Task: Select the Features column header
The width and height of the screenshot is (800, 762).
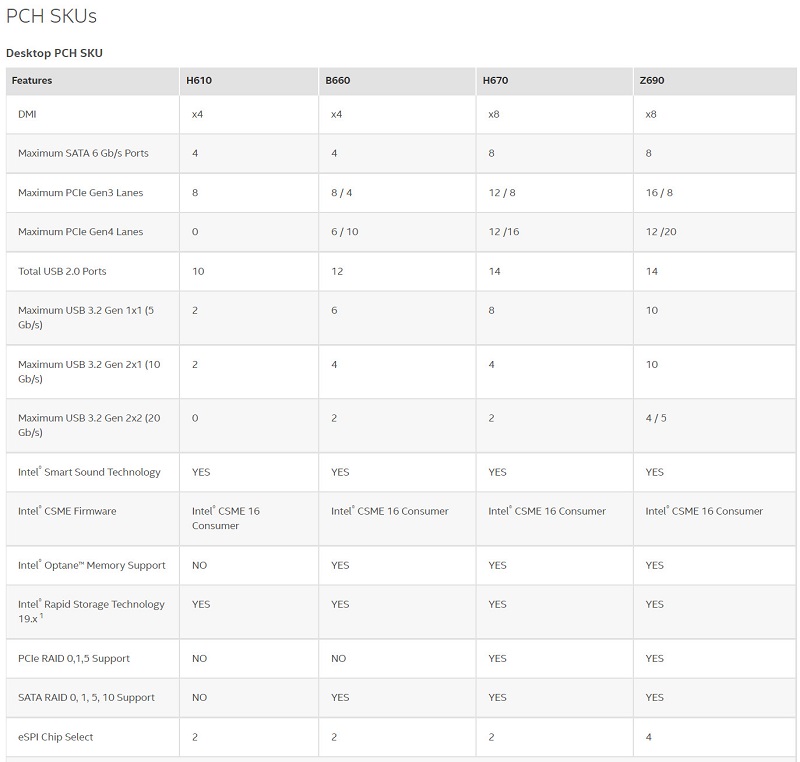Action: [32, 80]
